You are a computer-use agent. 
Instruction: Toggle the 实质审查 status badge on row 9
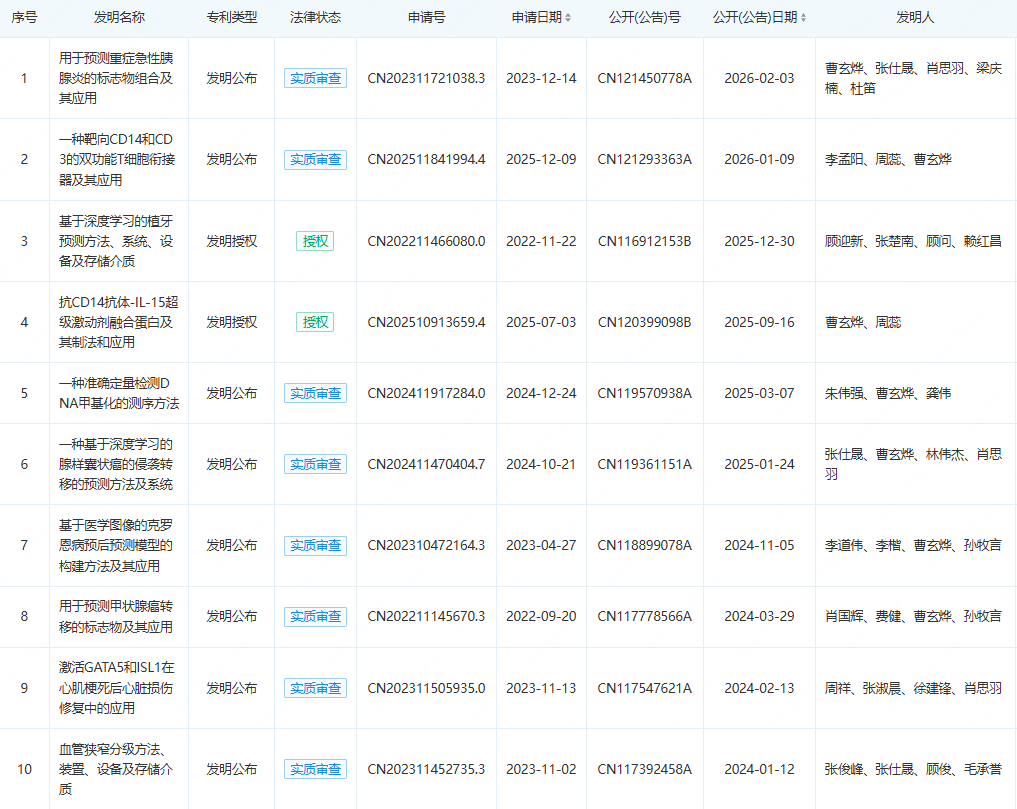315,688
